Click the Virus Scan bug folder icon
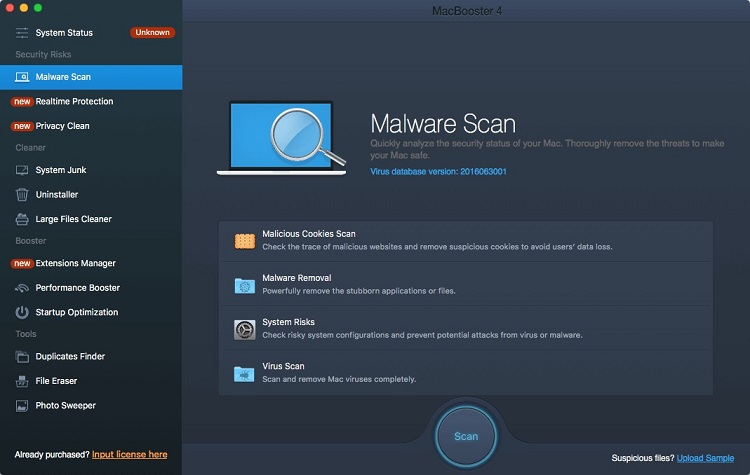 (244, 374)
